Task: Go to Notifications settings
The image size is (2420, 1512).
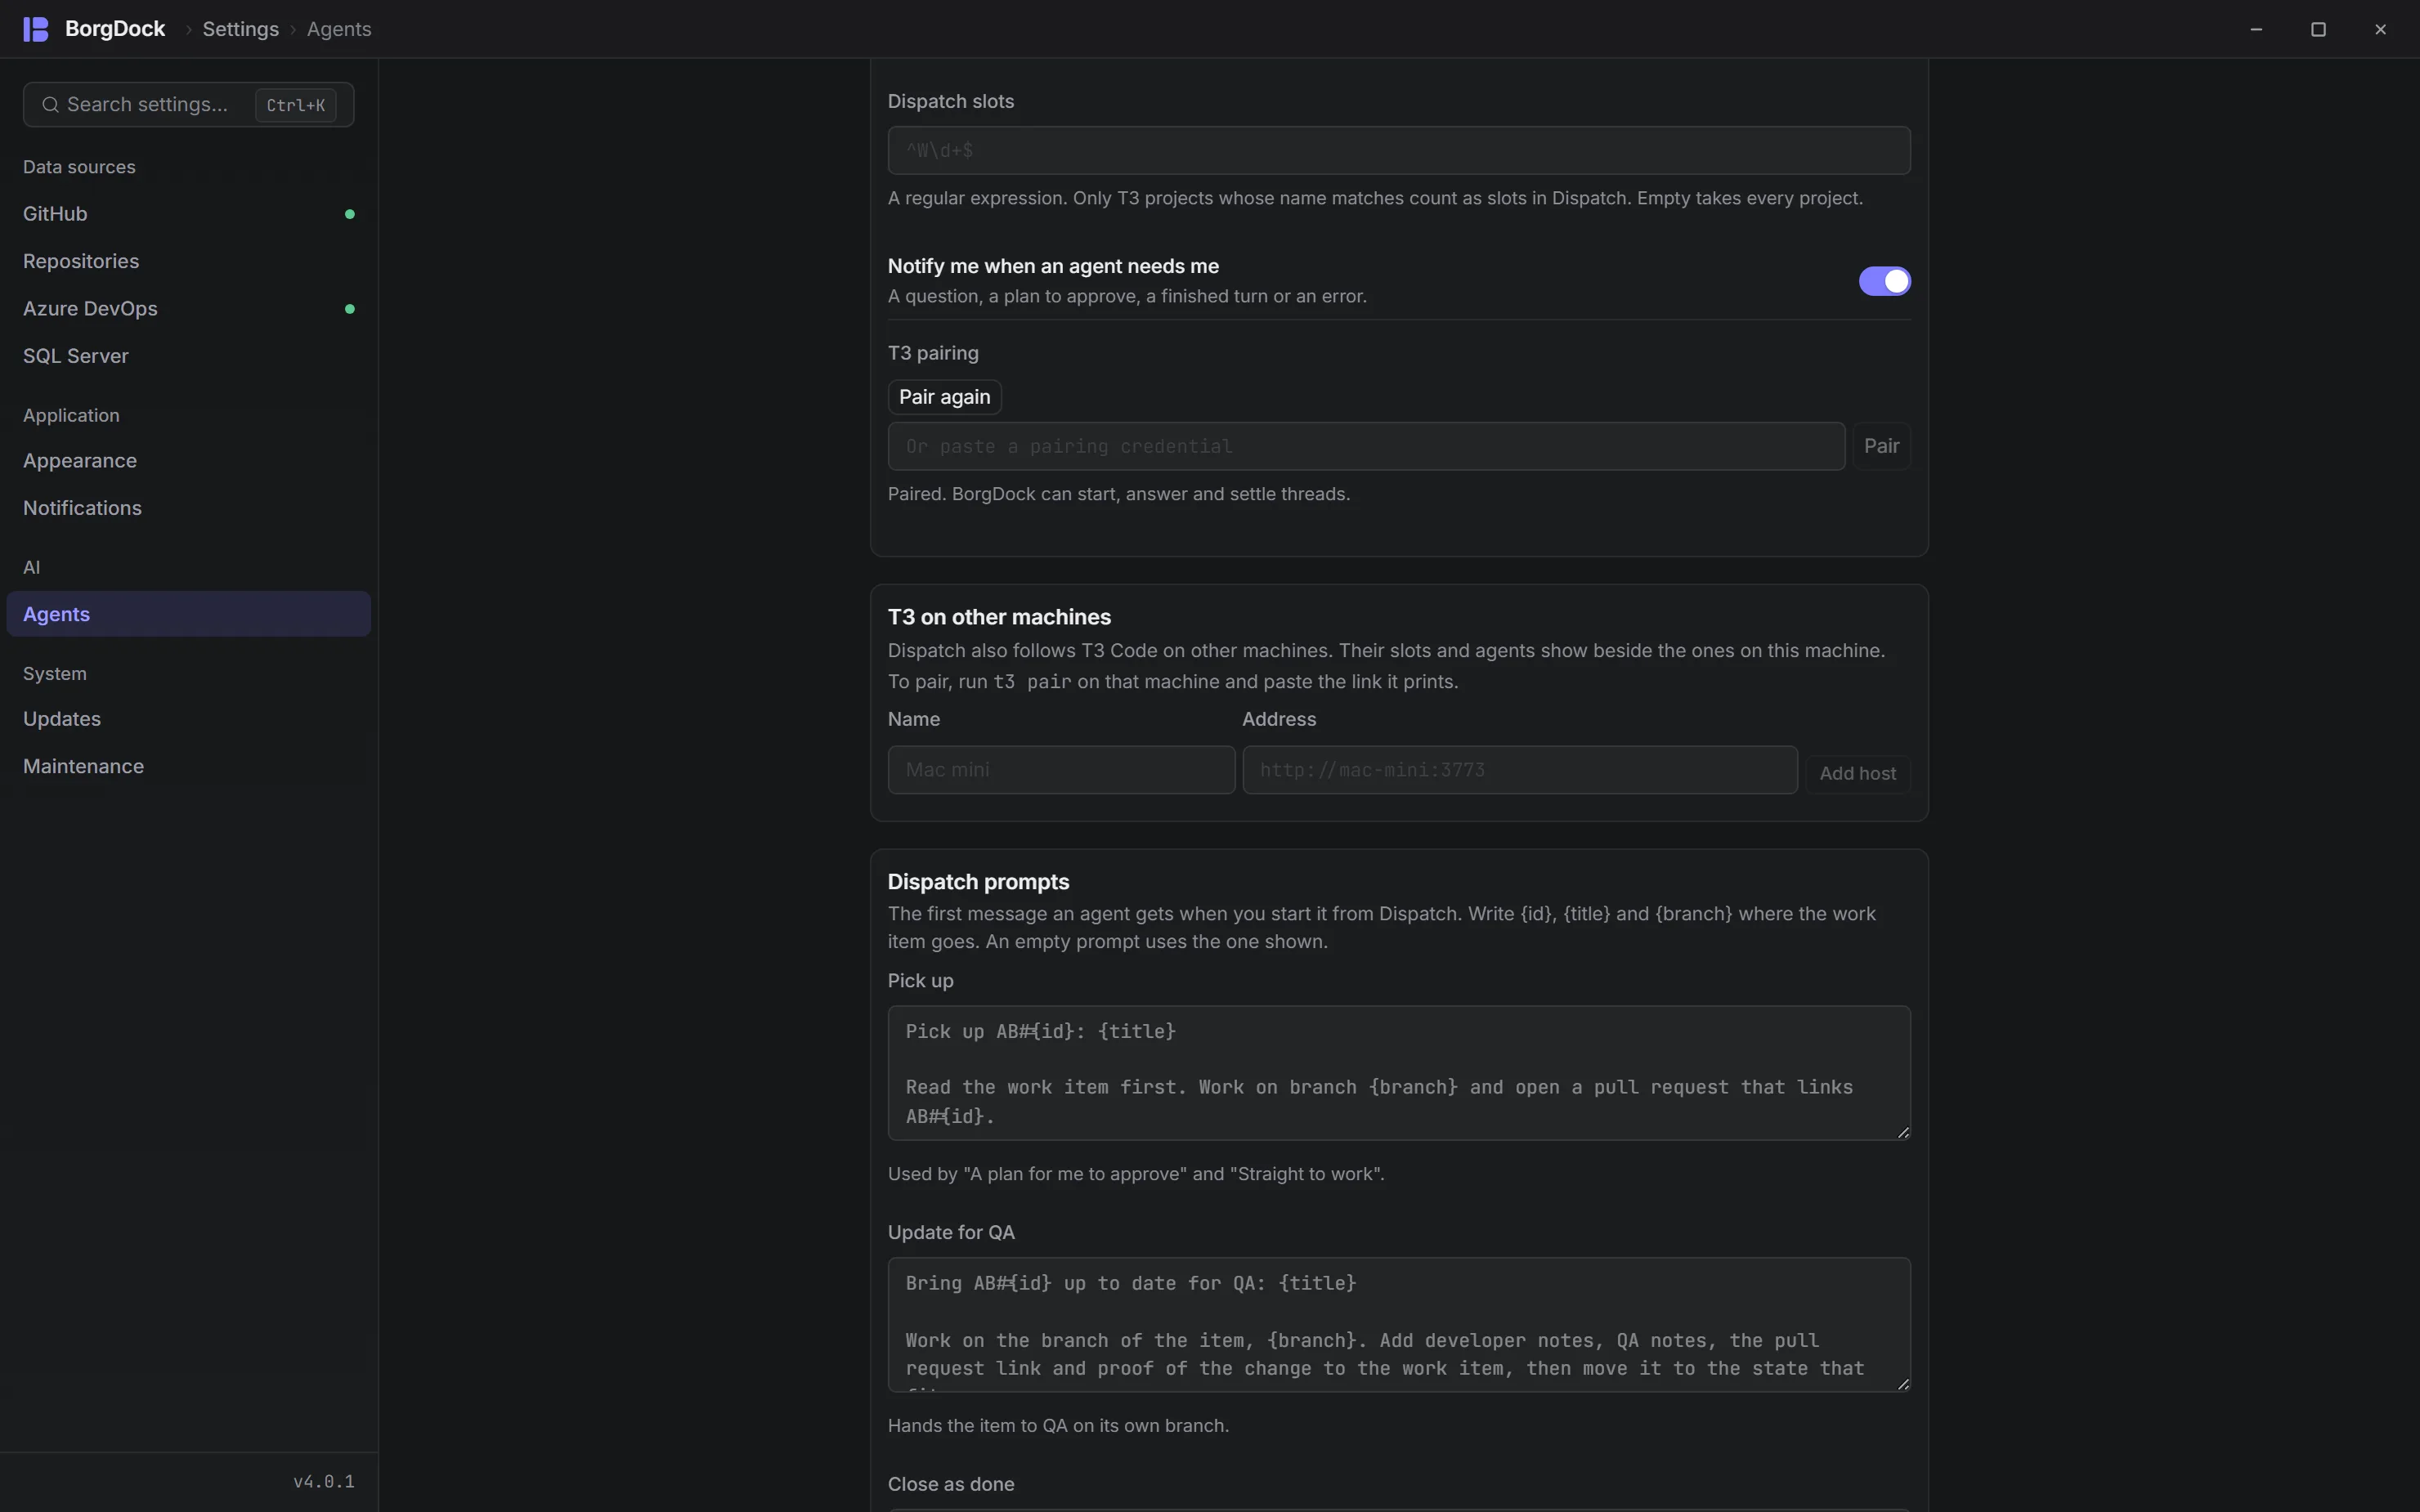Action: [189, 508]
